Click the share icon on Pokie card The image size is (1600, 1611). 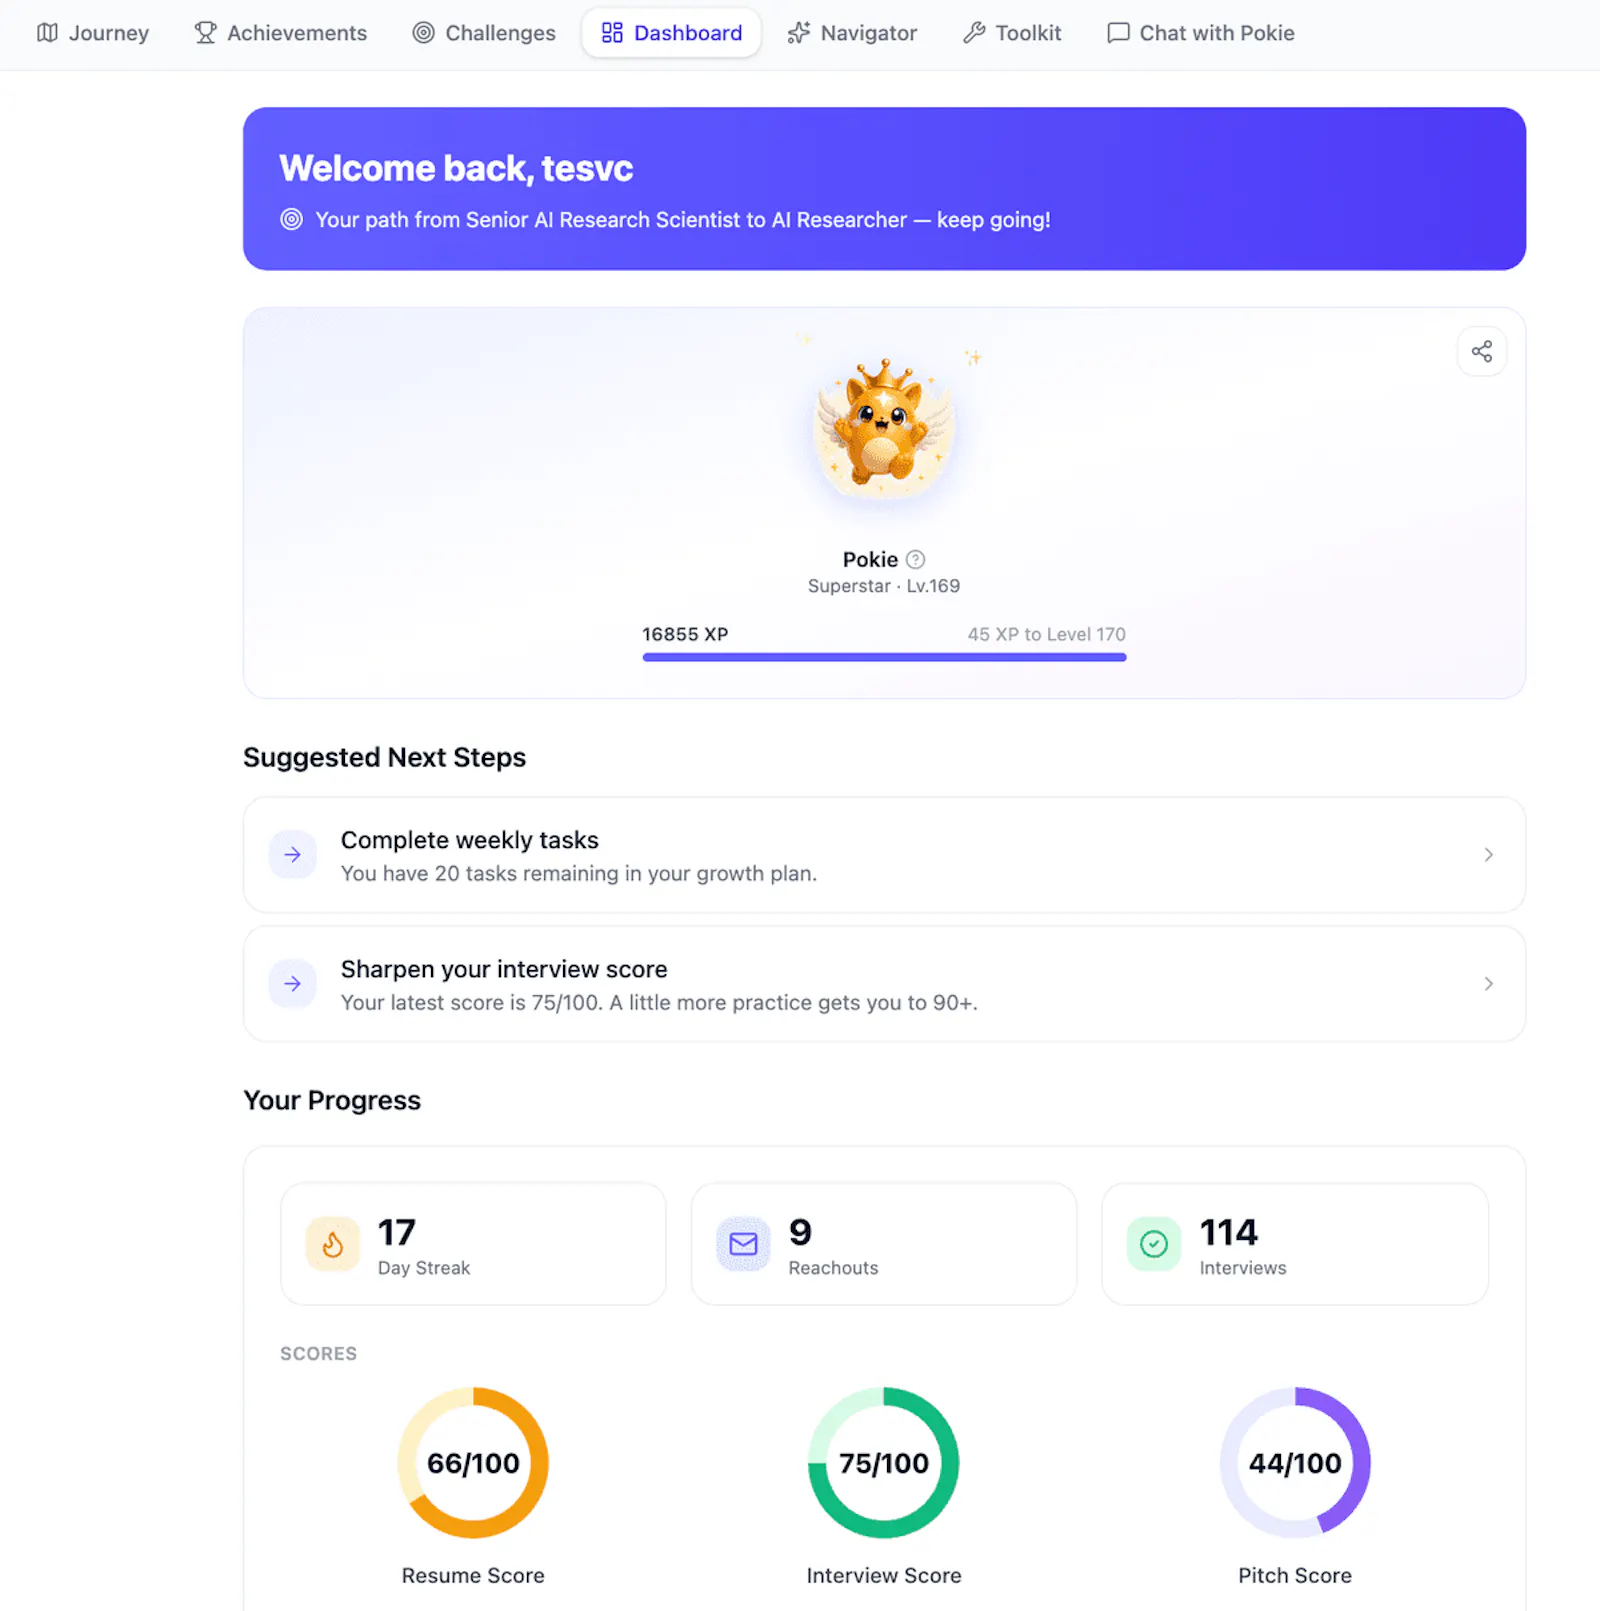point(1481,351)
